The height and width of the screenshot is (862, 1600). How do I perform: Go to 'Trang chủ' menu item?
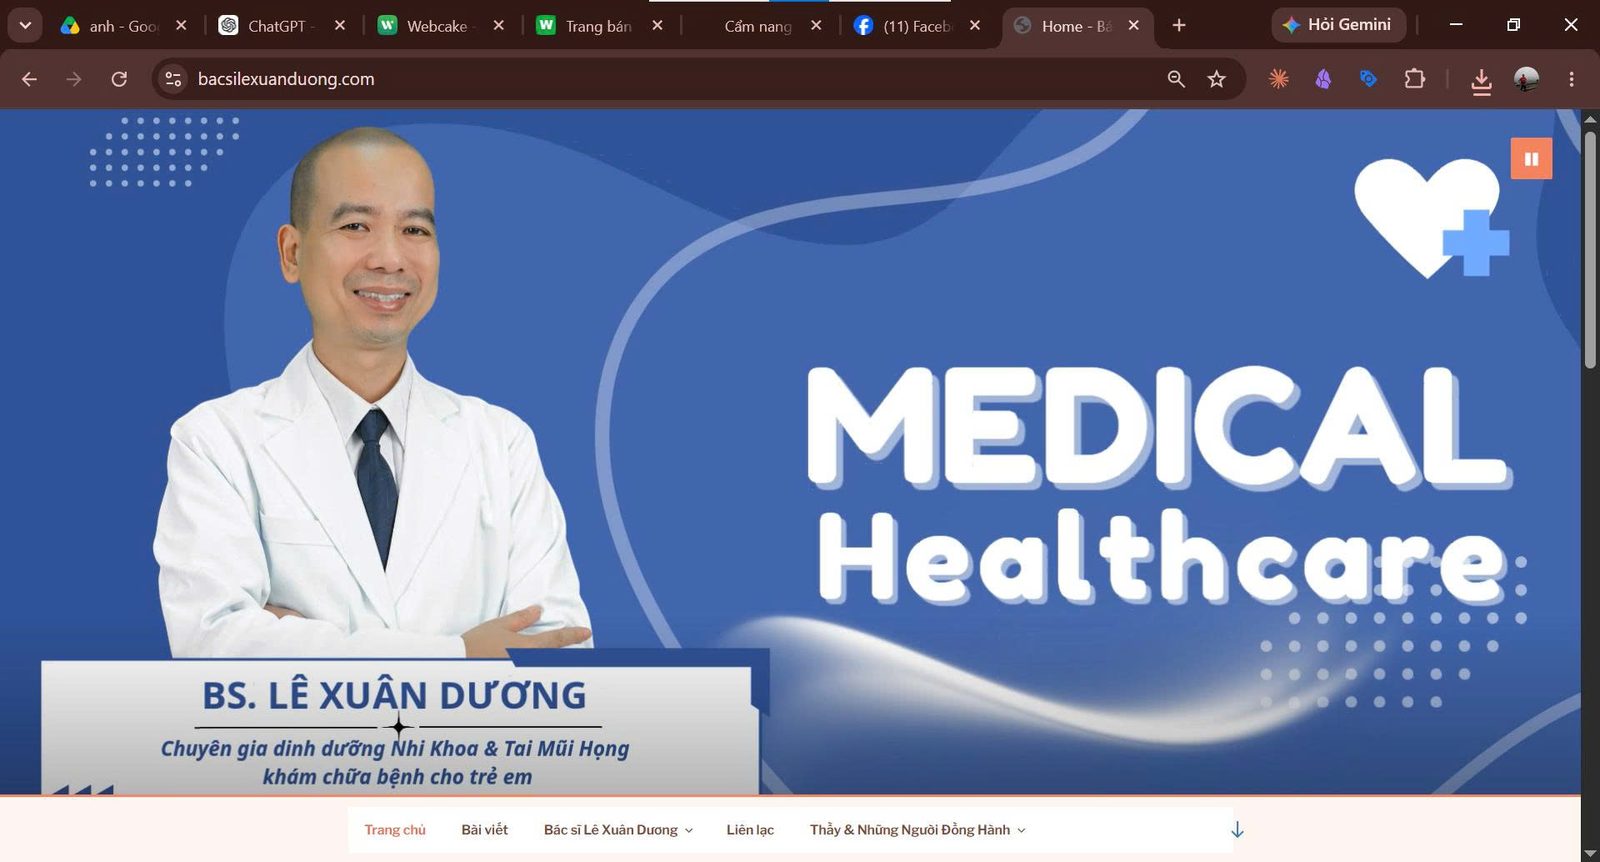[x=395, y=830]
